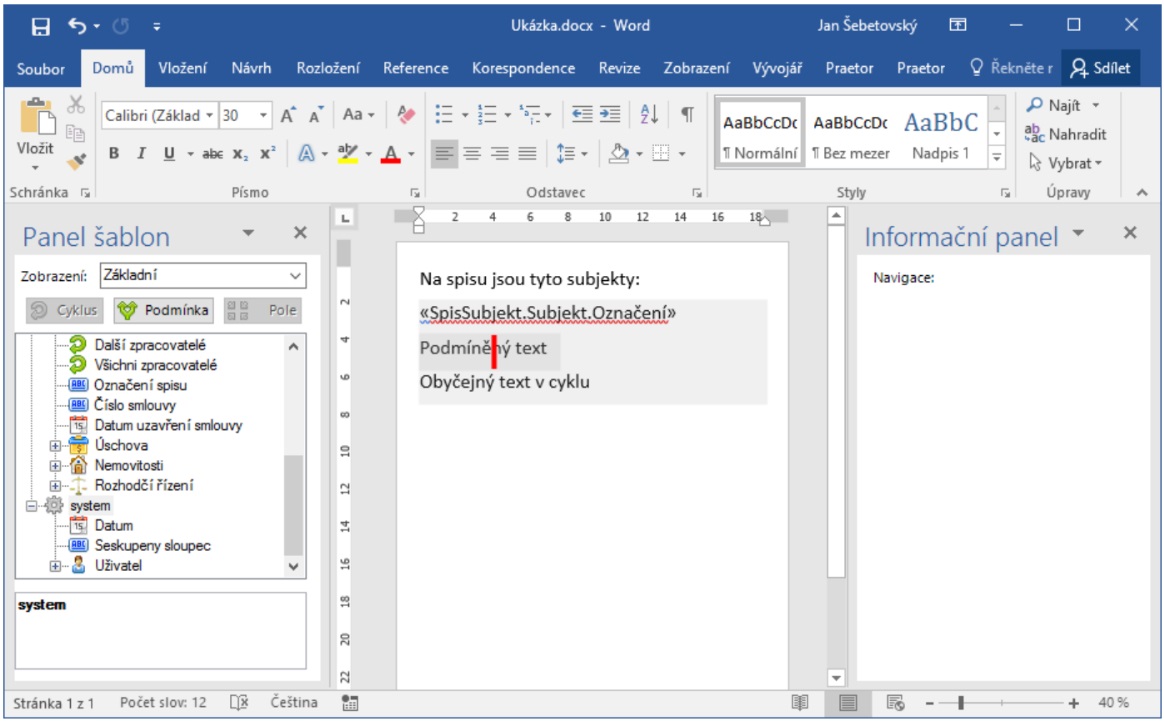
Task: Expand the Úschova tree node
Action: coord(56,446)
